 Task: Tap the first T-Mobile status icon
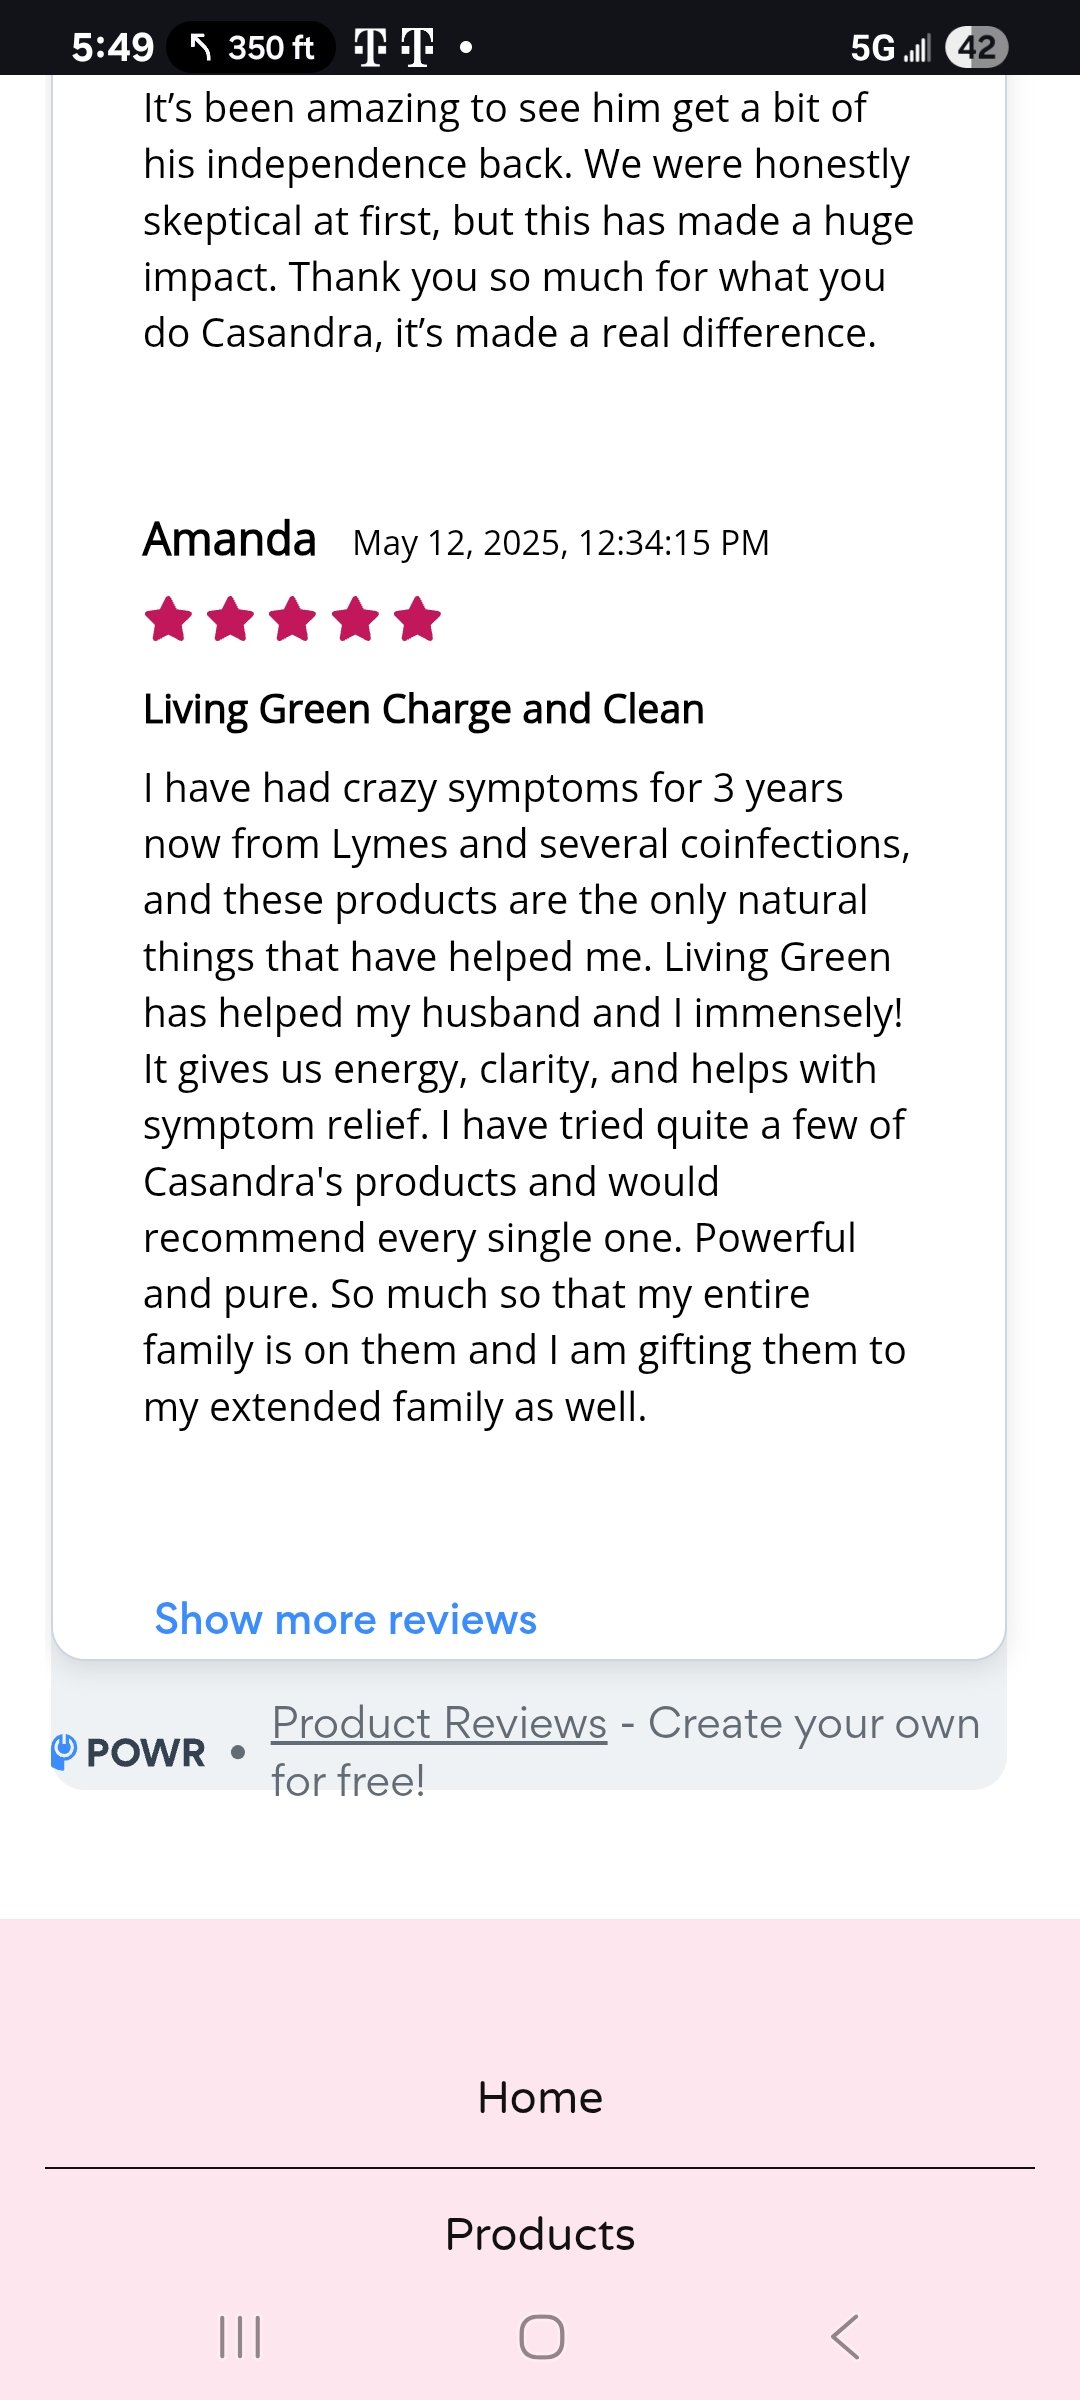click(x=371, y=47)
